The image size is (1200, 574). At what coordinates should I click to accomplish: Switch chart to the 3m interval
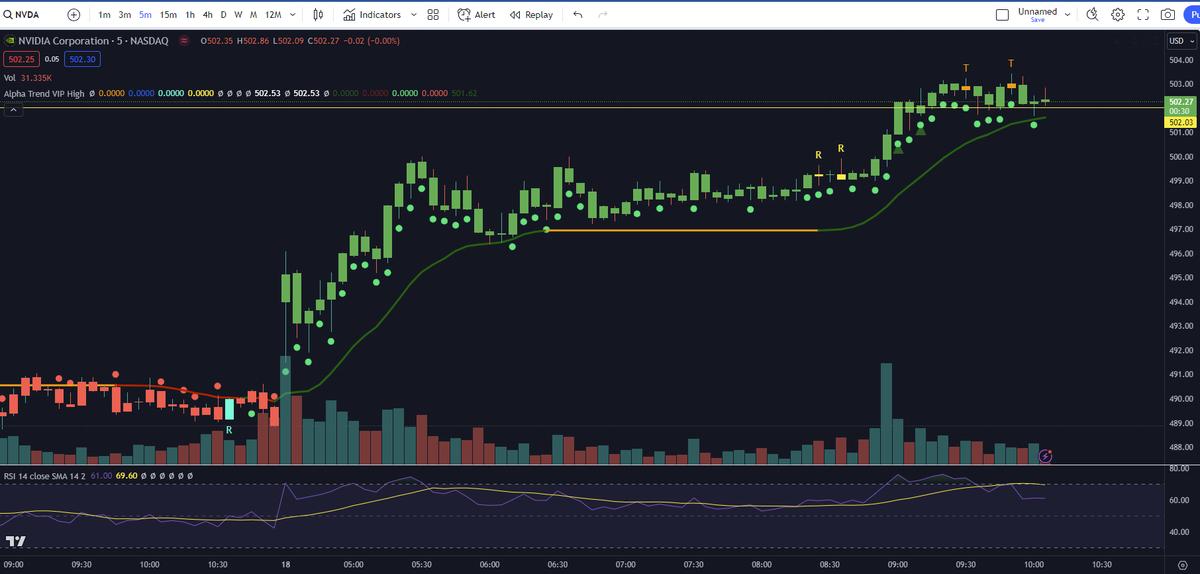pyautogui.click(x=124, y=15)
